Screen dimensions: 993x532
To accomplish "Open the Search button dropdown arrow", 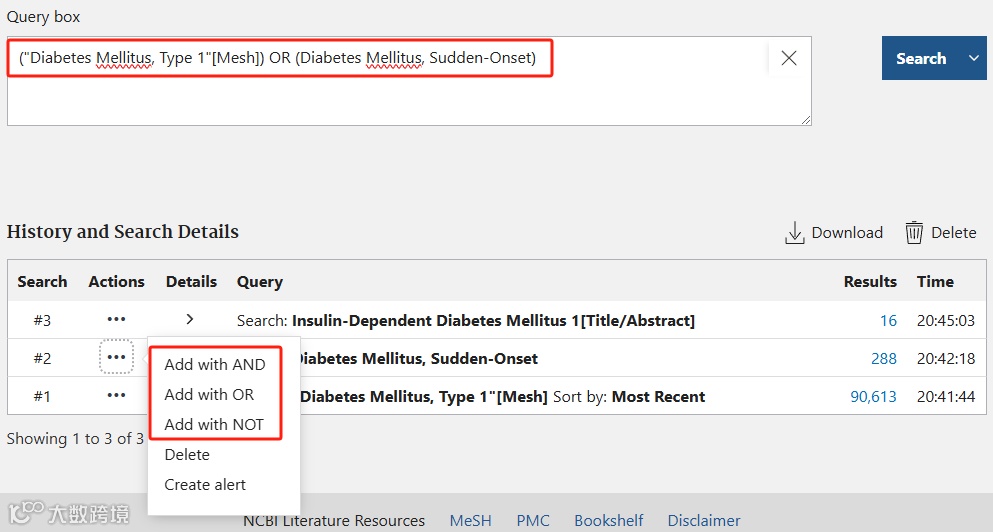I will pyautogui.click(x=974, y=58).
